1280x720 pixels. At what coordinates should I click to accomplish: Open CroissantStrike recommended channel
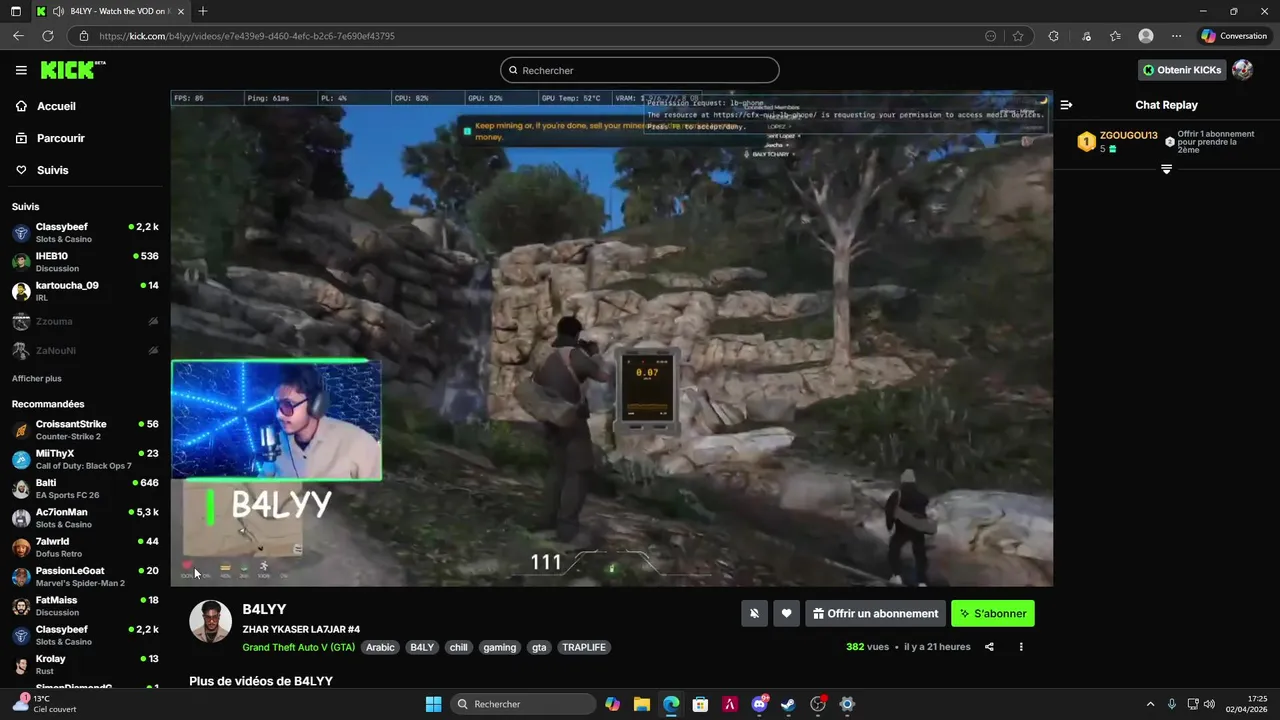tap(85, 430)
